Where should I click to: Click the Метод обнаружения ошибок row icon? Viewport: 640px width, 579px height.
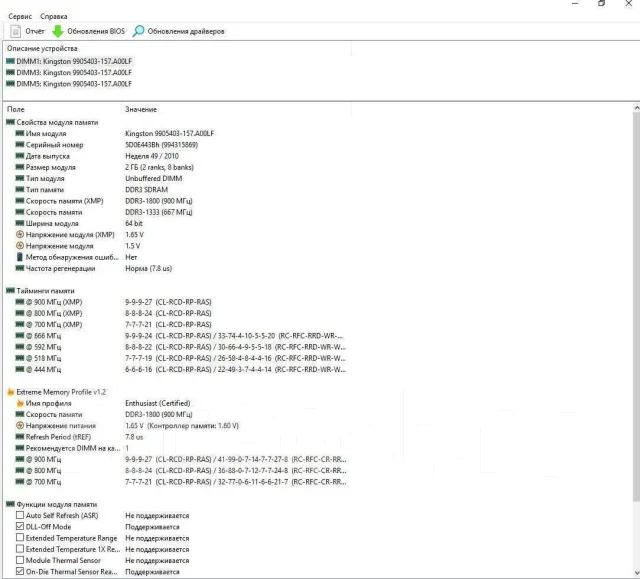(20, 257)
